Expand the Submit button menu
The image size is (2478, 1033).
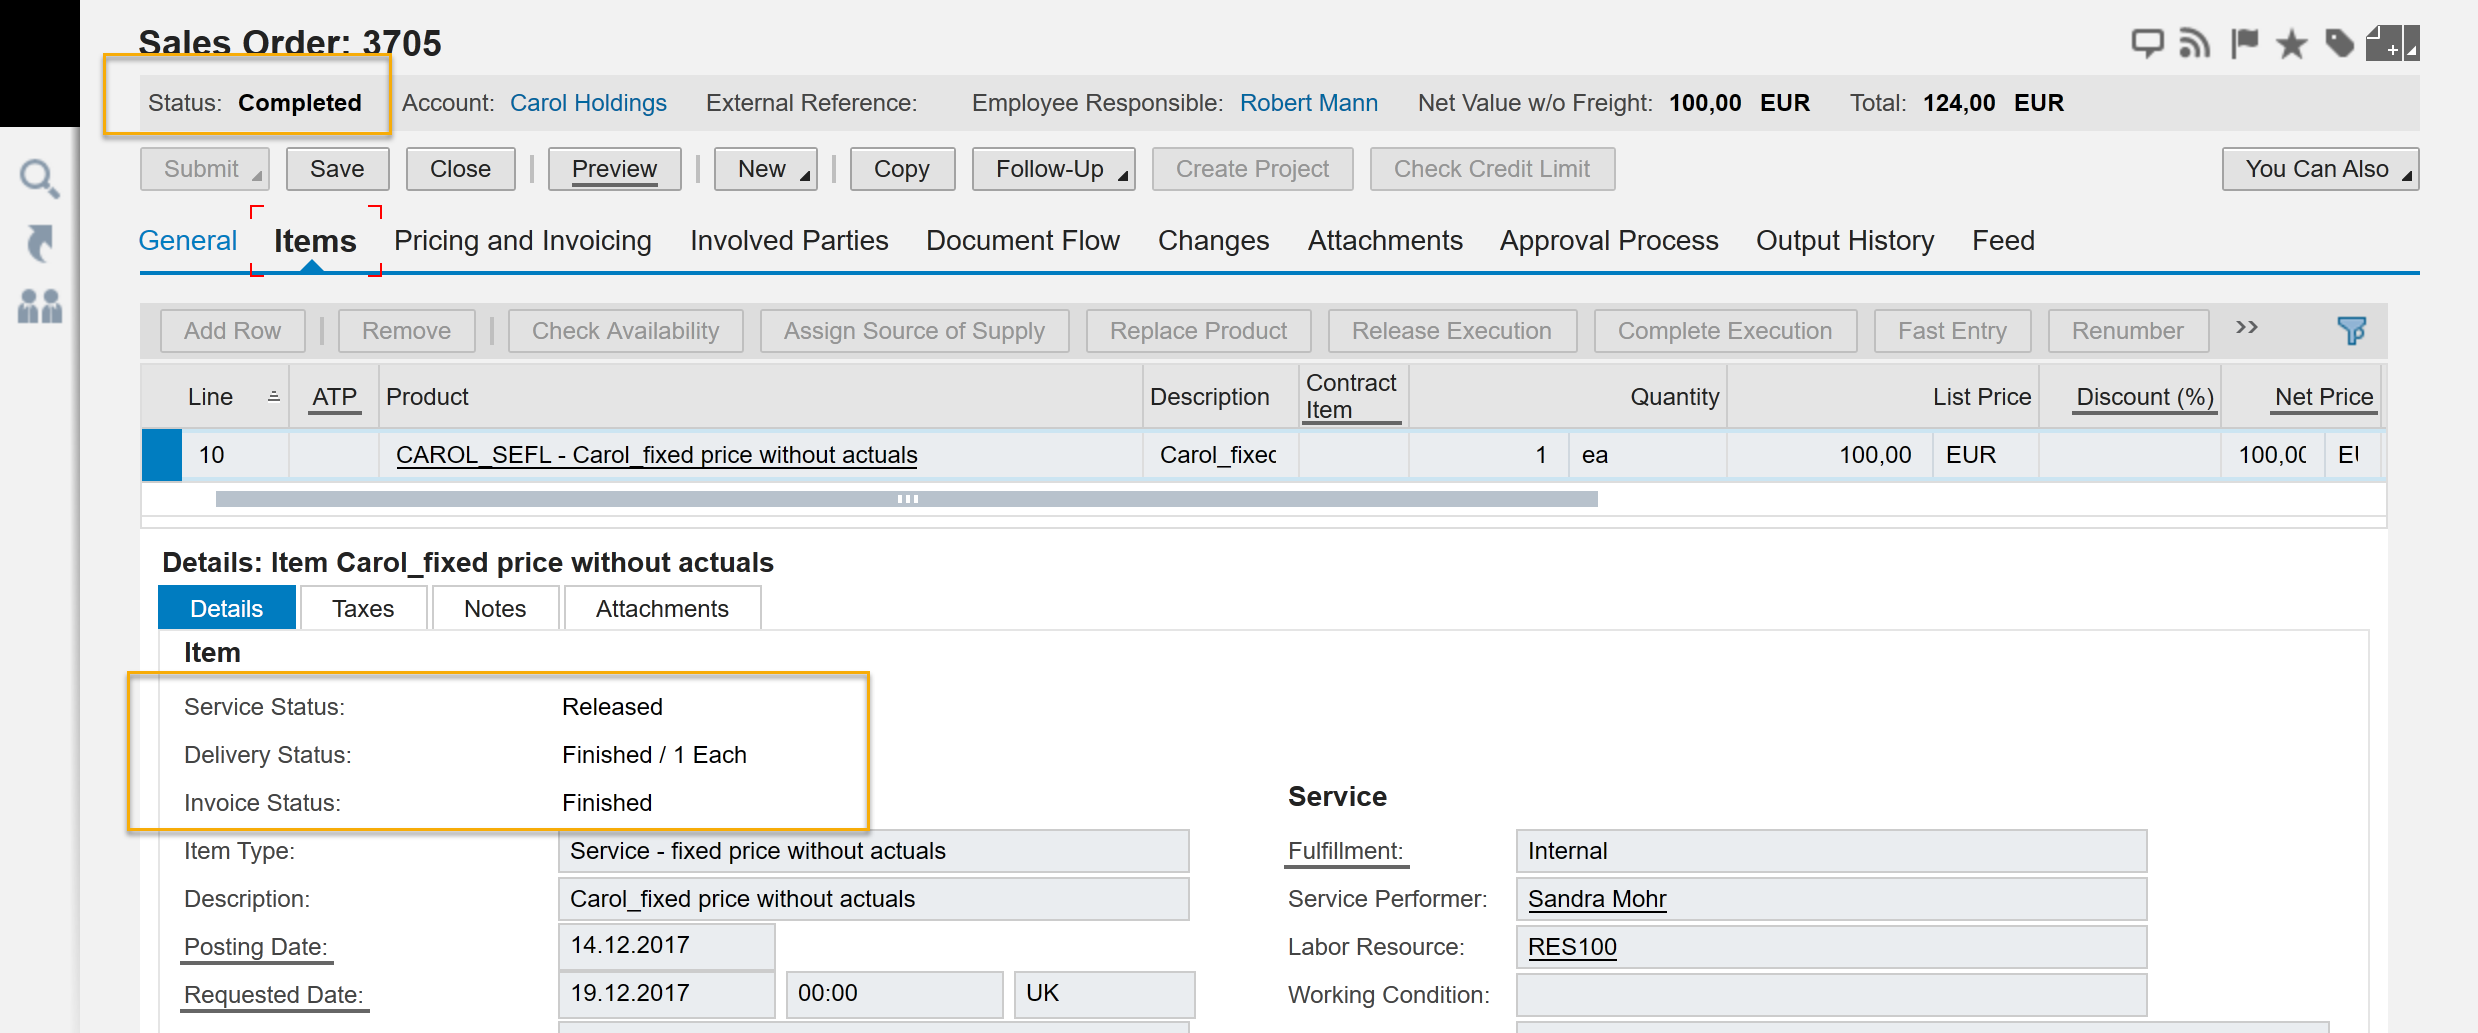pyautogui.click(x=257, y=176)
